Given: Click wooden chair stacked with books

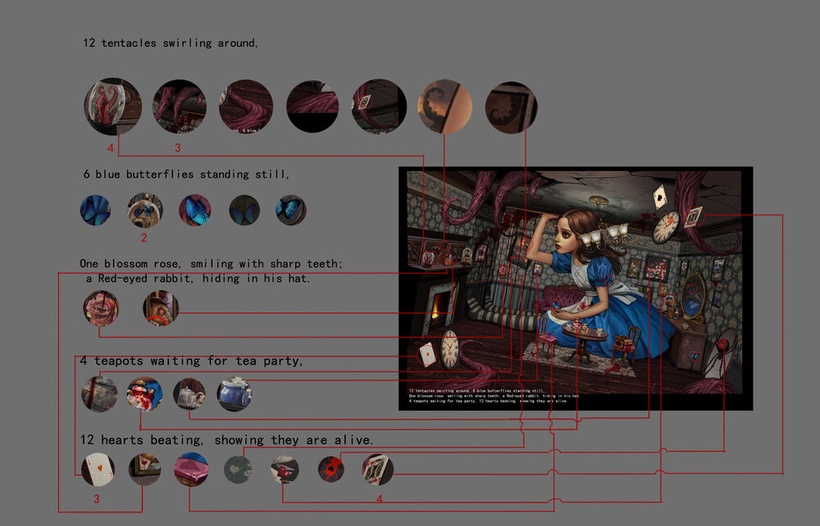Looking at the screenshot, I should (x=627, y=344).
